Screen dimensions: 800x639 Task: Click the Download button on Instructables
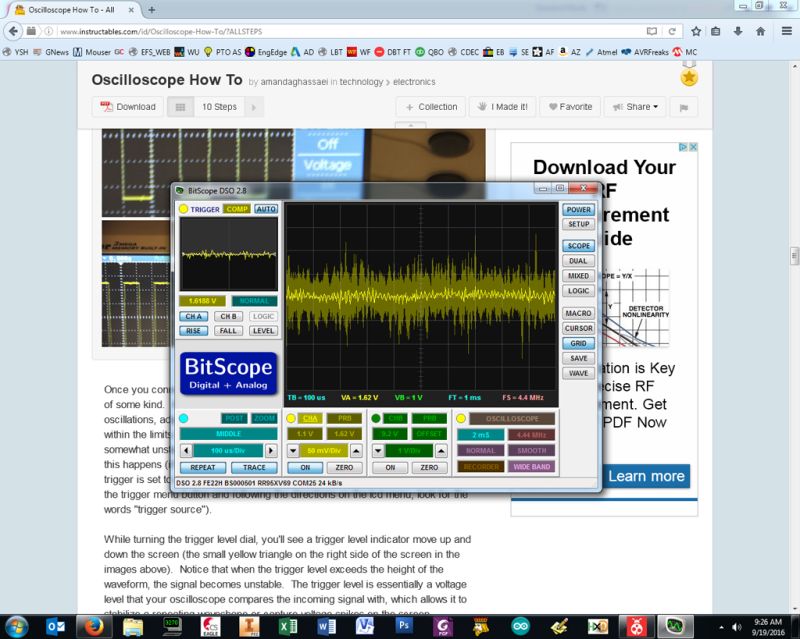pos(128,107)
